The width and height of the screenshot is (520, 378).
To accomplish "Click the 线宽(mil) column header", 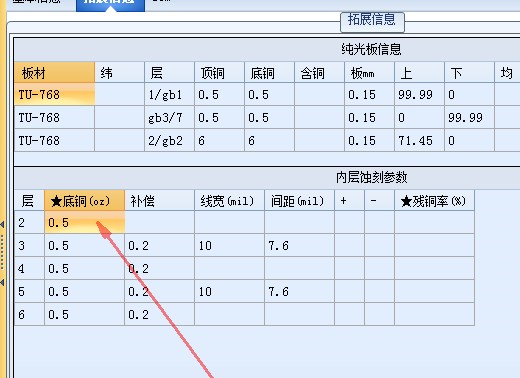I will [229, 201].
